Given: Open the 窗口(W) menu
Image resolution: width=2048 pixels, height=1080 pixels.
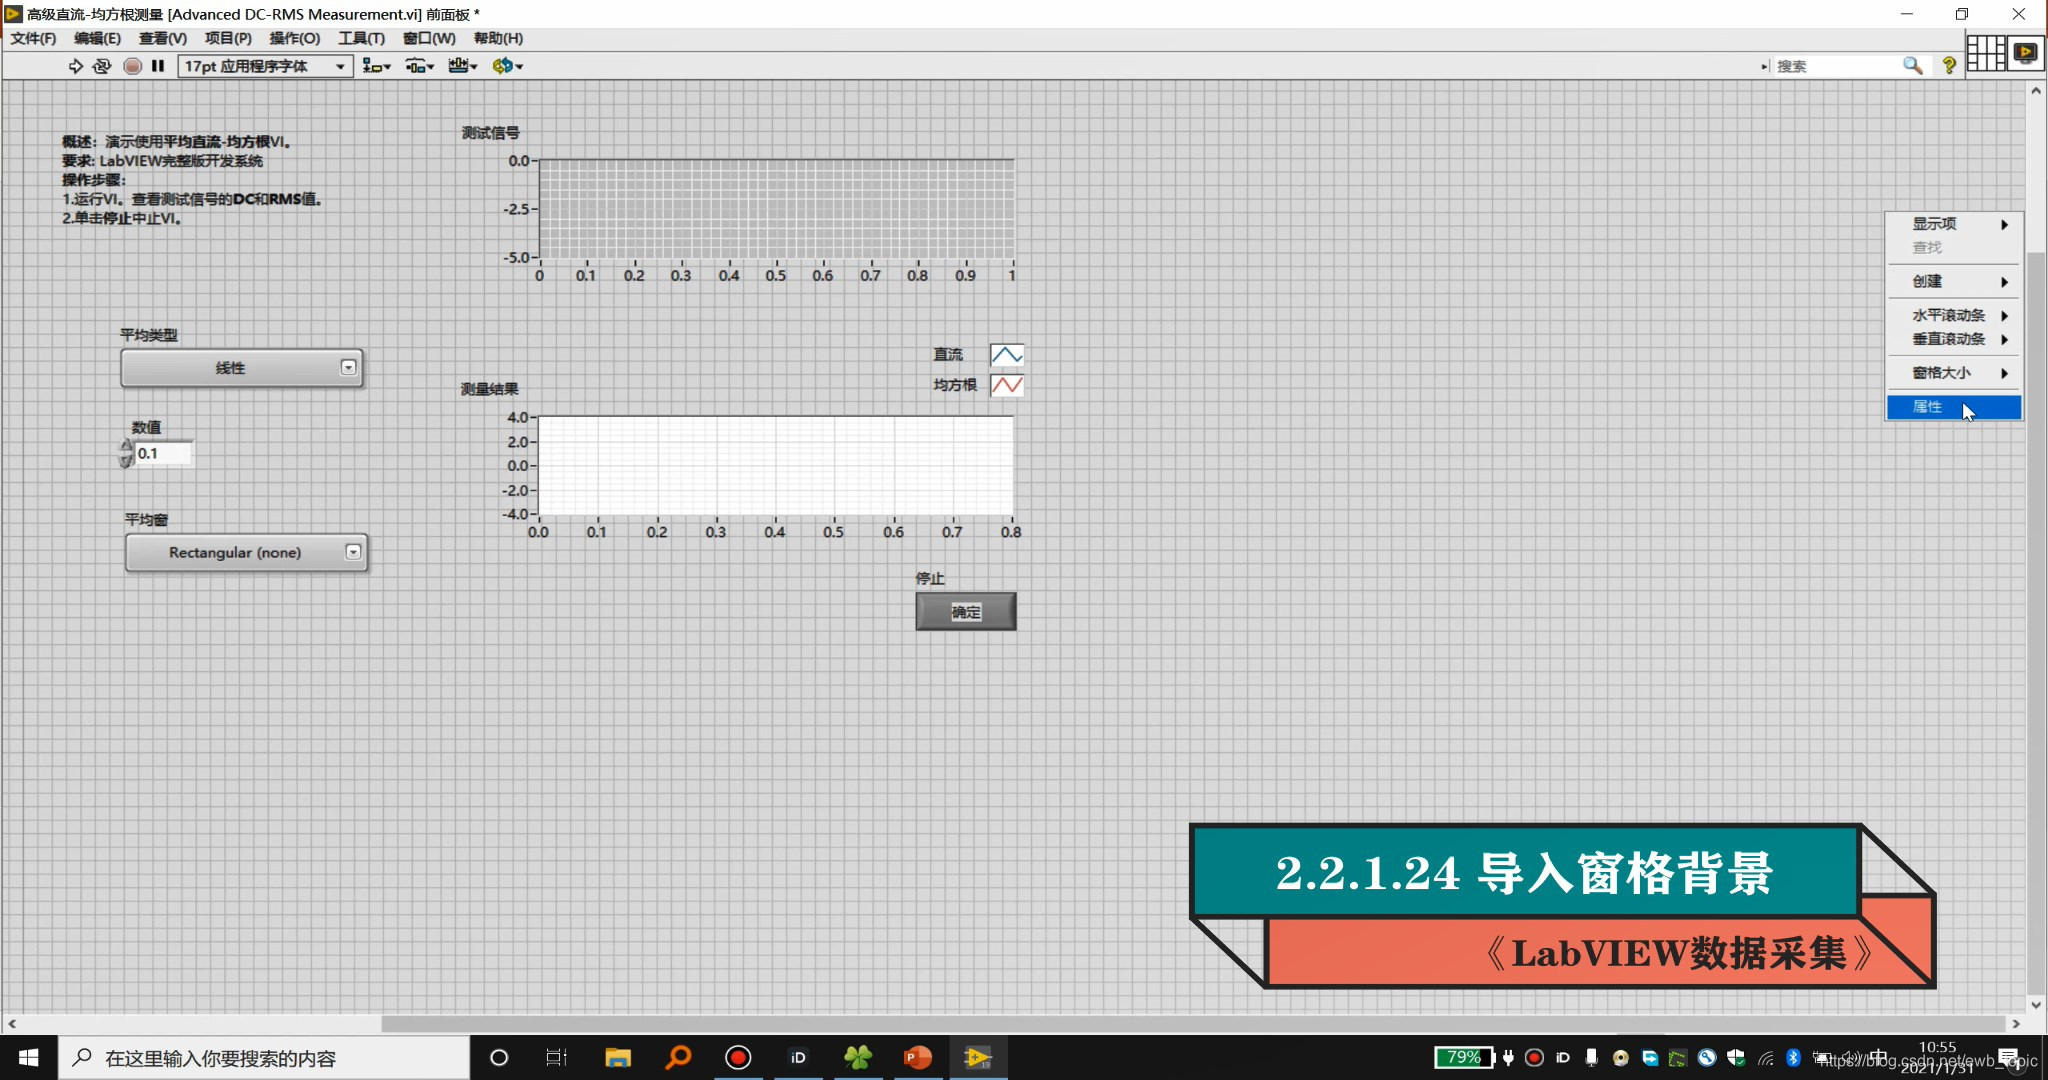Looking at the screenshot, I should tap(429, 38).
